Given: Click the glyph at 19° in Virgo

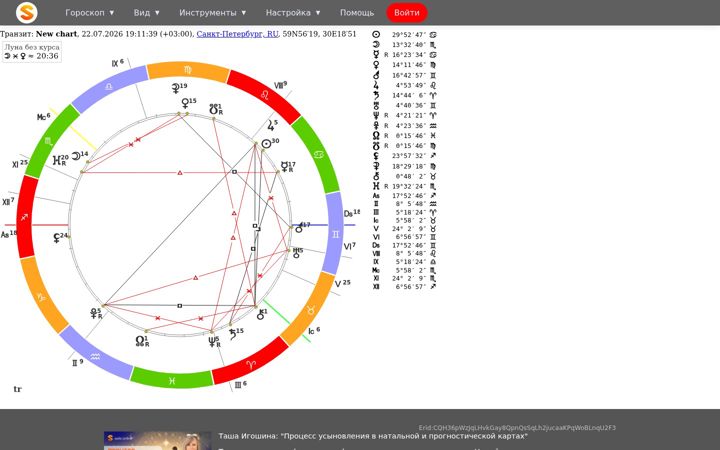Looking at the screenshot, I should click(x=176, y=88).
